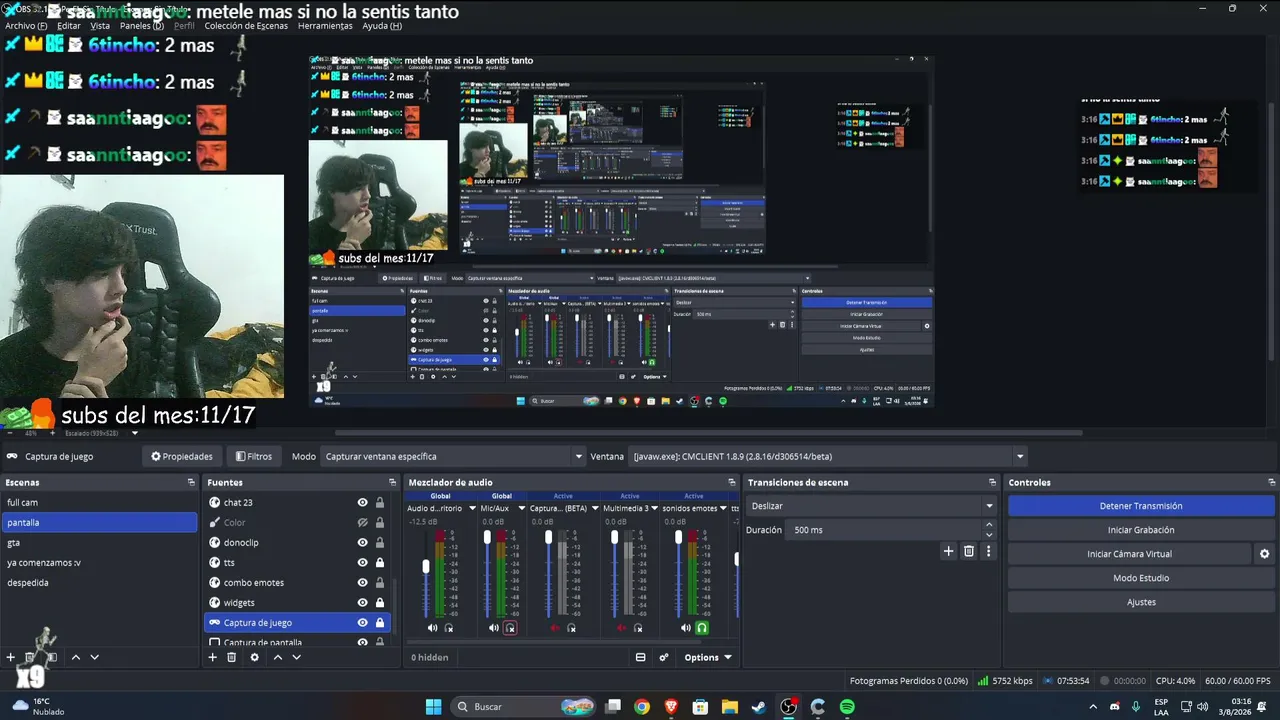Move selected source down in Fuentes

tap(296, 657)
